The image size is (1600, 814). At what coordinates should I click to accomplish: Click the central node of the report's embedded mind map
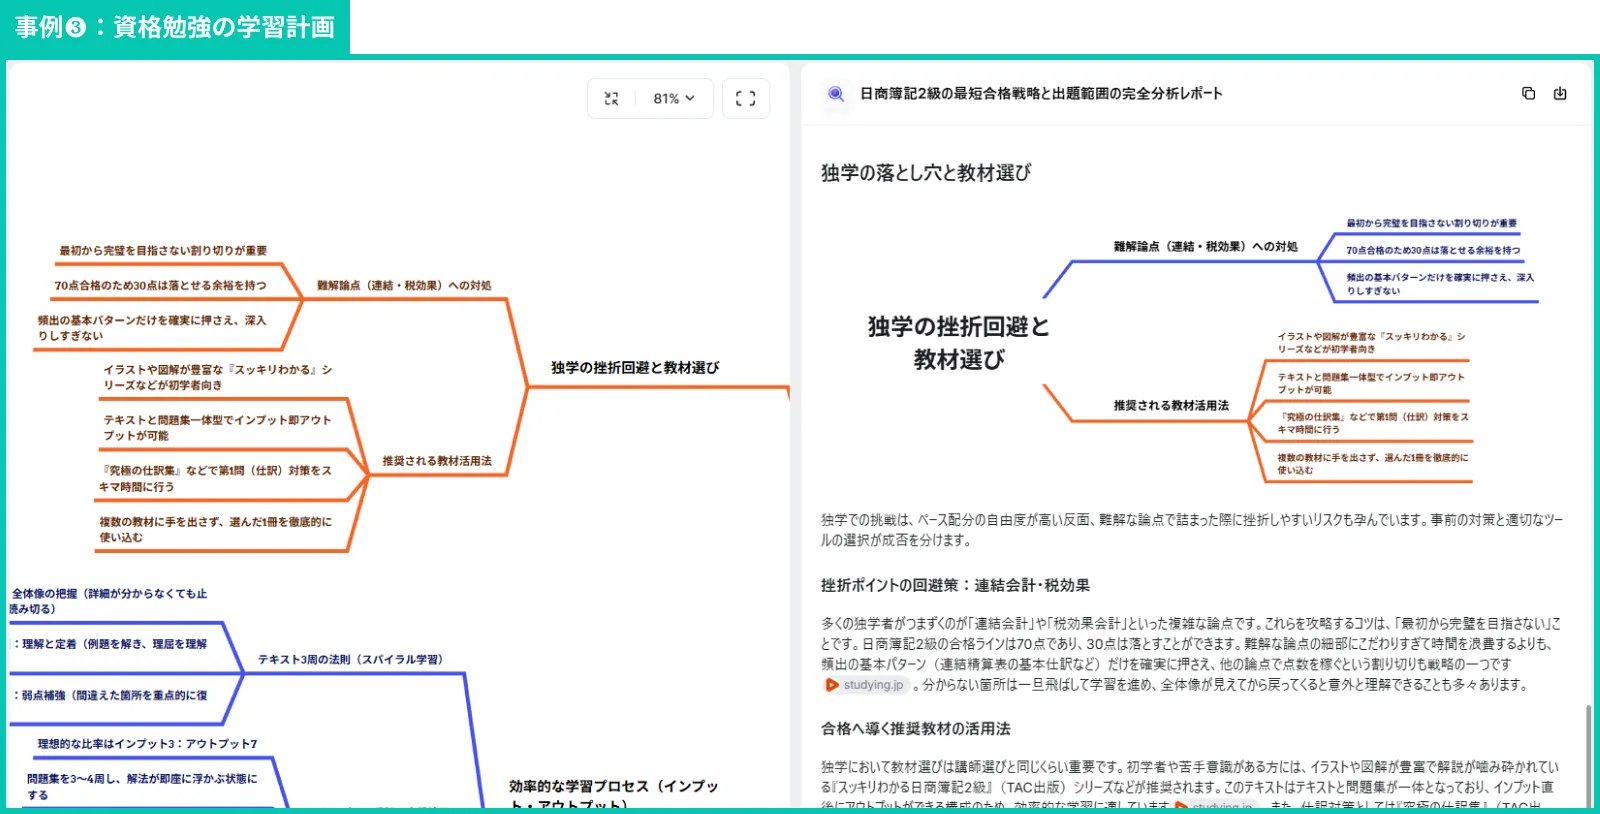958,343
